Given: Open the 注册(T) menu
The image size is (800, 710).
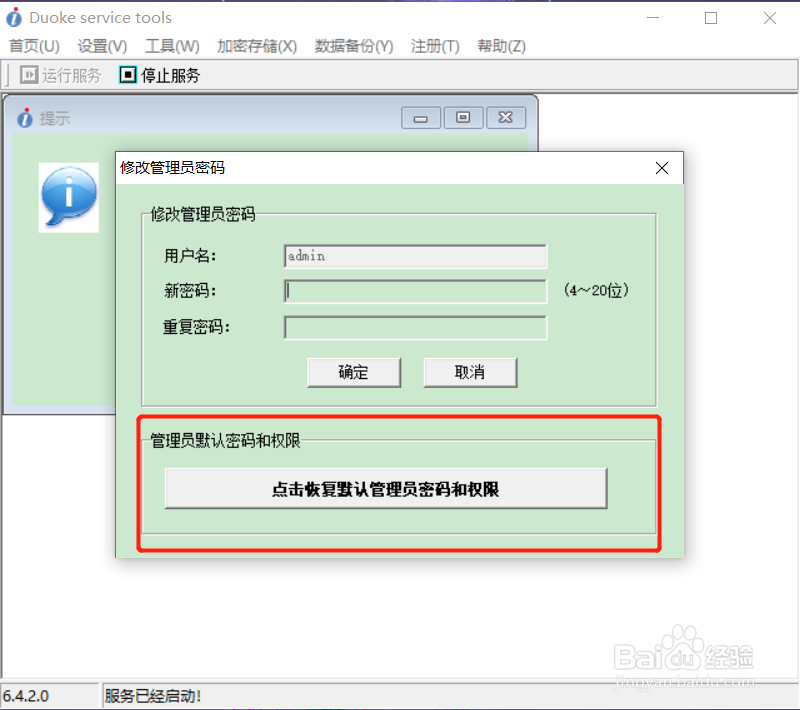Looking at the screenshot, I should [435, 46].
